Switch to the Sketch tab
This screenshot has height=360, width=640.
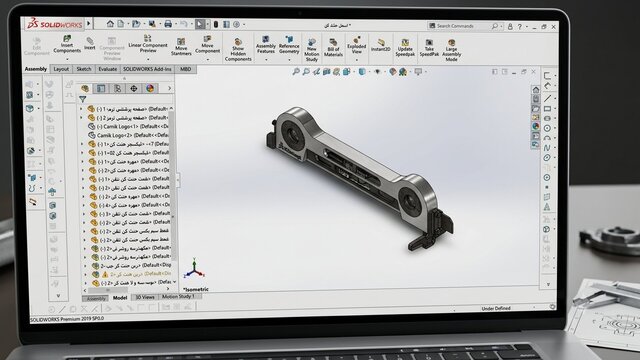pos(84,69)
